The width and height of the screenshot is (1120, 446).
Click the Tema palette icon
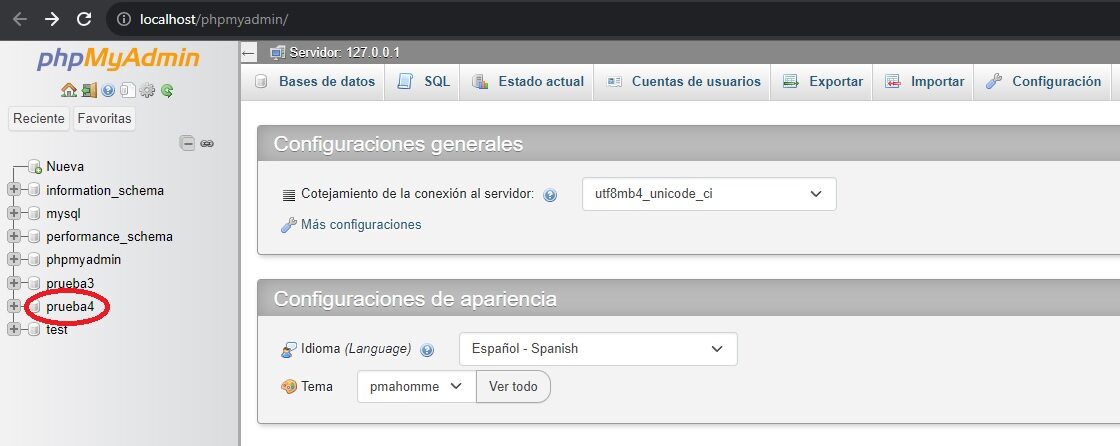coord(289,386)
